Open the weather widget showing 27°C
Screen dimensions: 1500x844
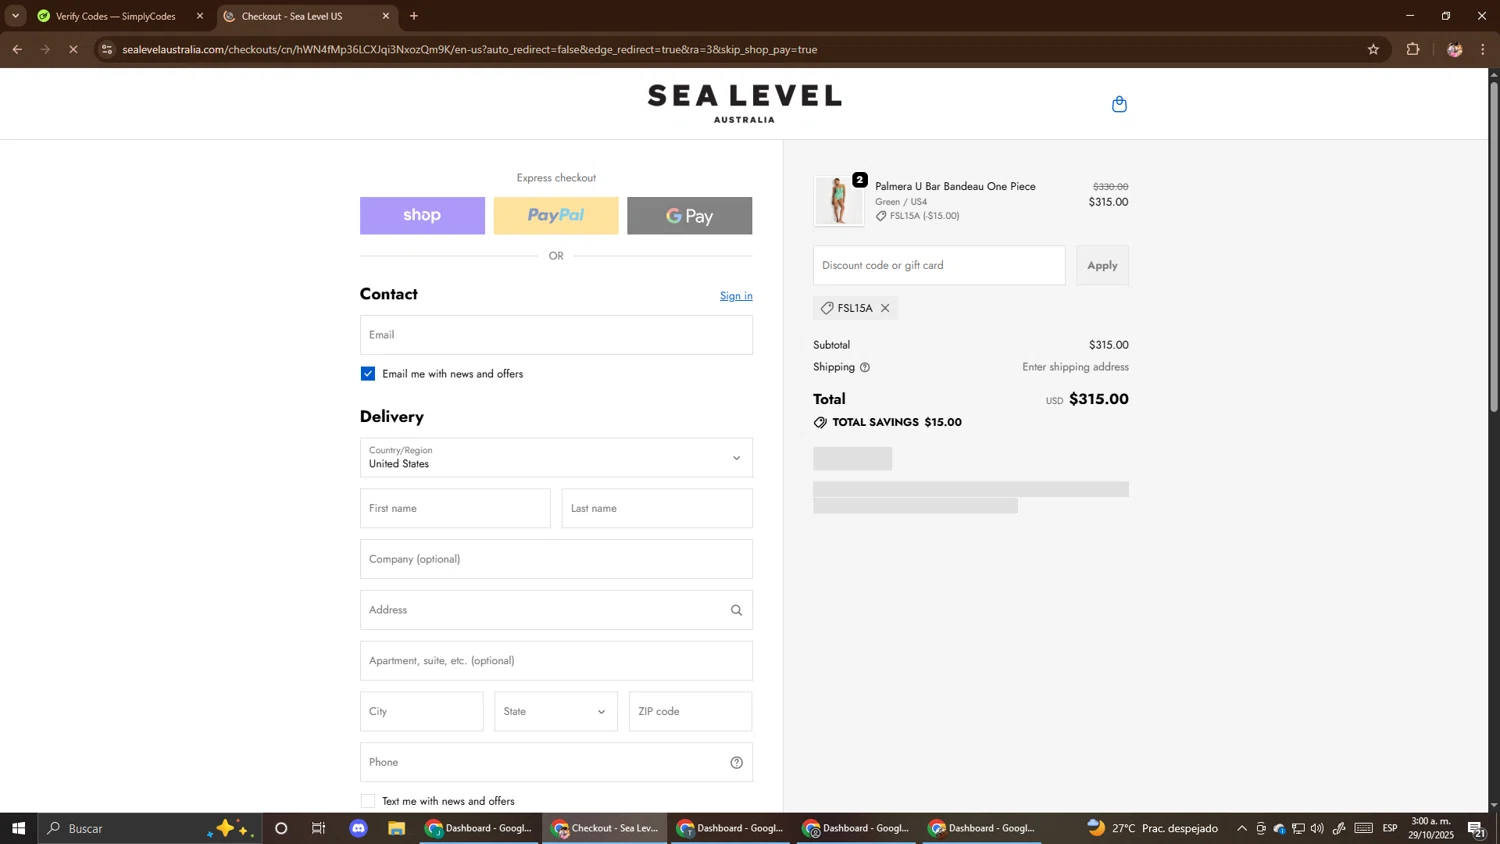point(1153,828)
